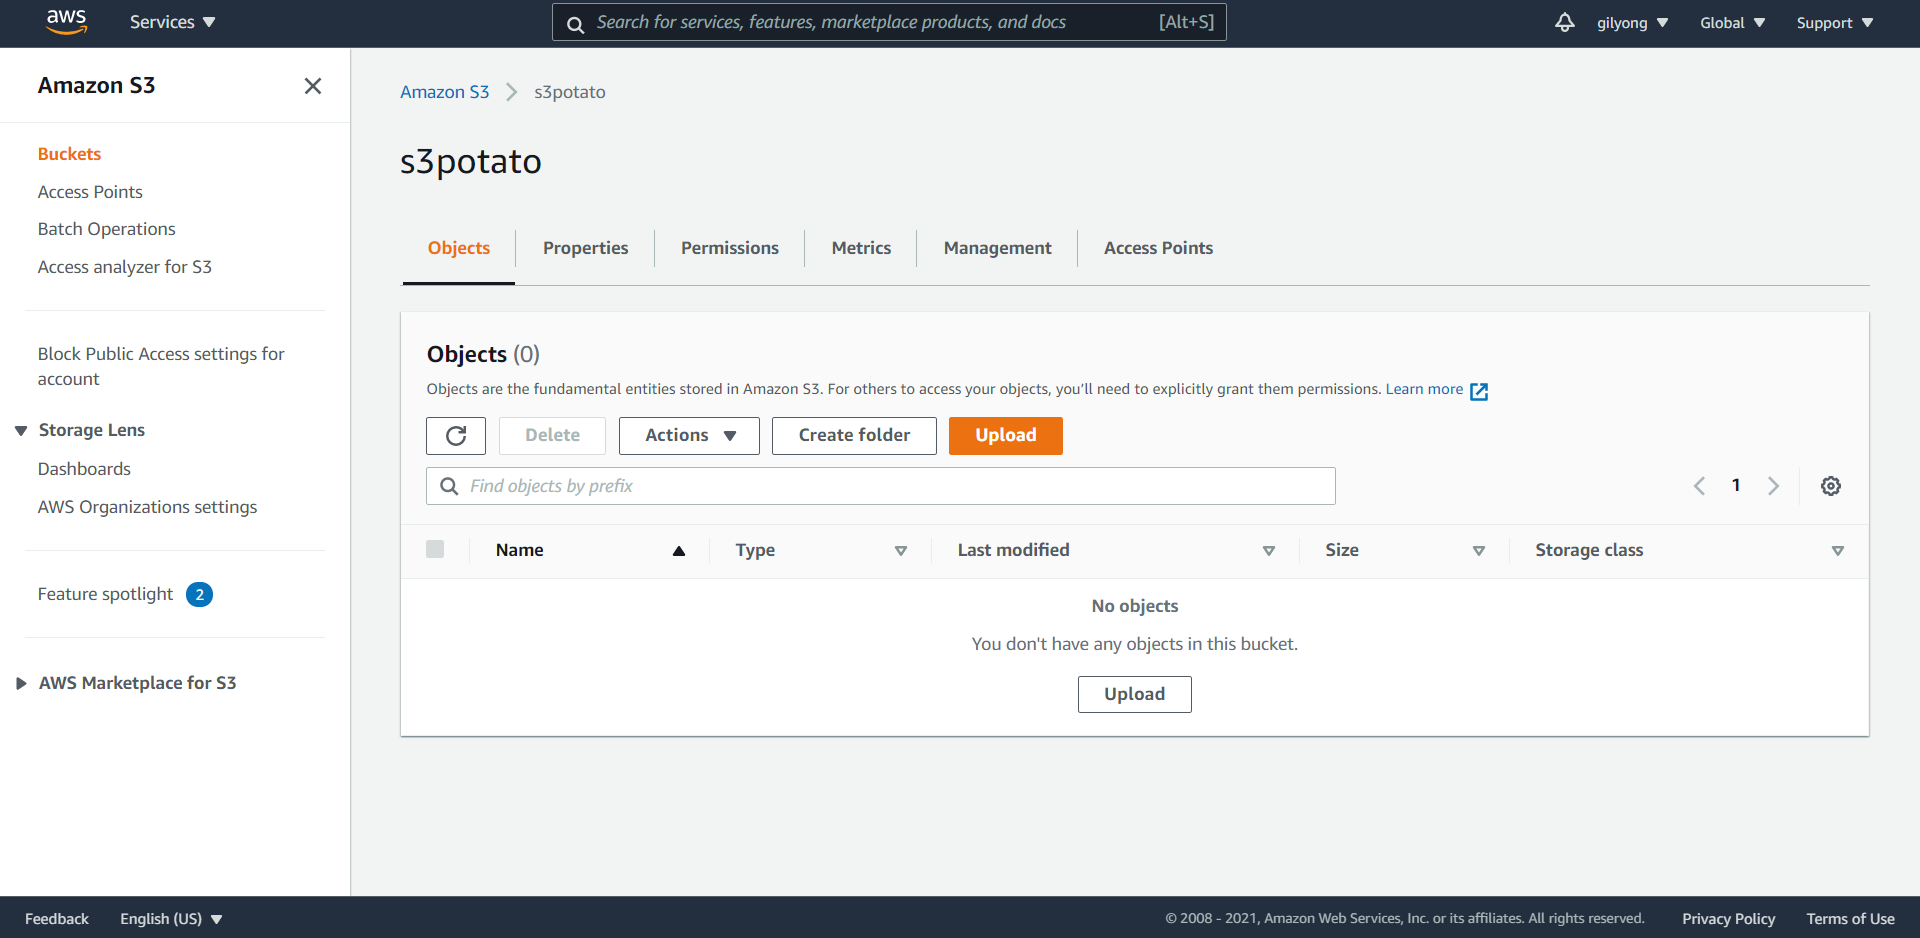Sort by Type column arrow
Image resolution: width=1920 pixels, height=938 pixels.
click(x=901, y=551)
